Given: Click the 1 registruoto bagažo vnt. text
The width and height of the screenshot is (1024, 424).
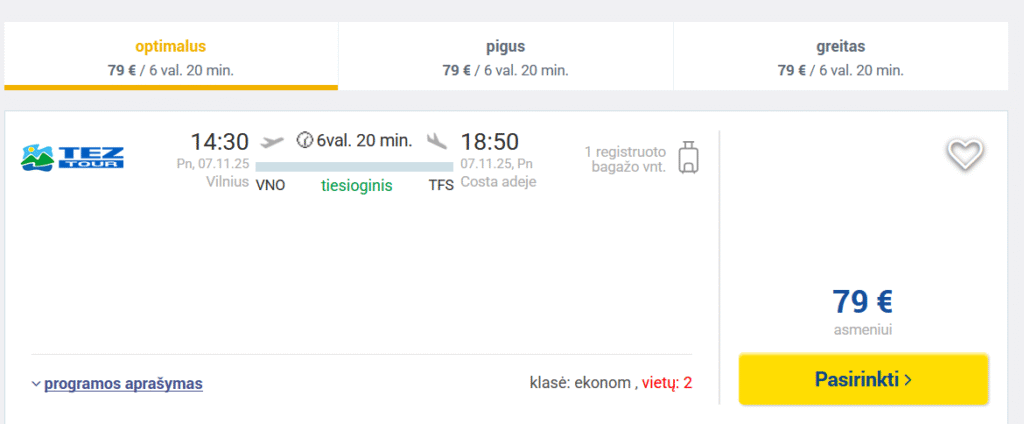Looking at the screenshot, I should tap(625, 160).
